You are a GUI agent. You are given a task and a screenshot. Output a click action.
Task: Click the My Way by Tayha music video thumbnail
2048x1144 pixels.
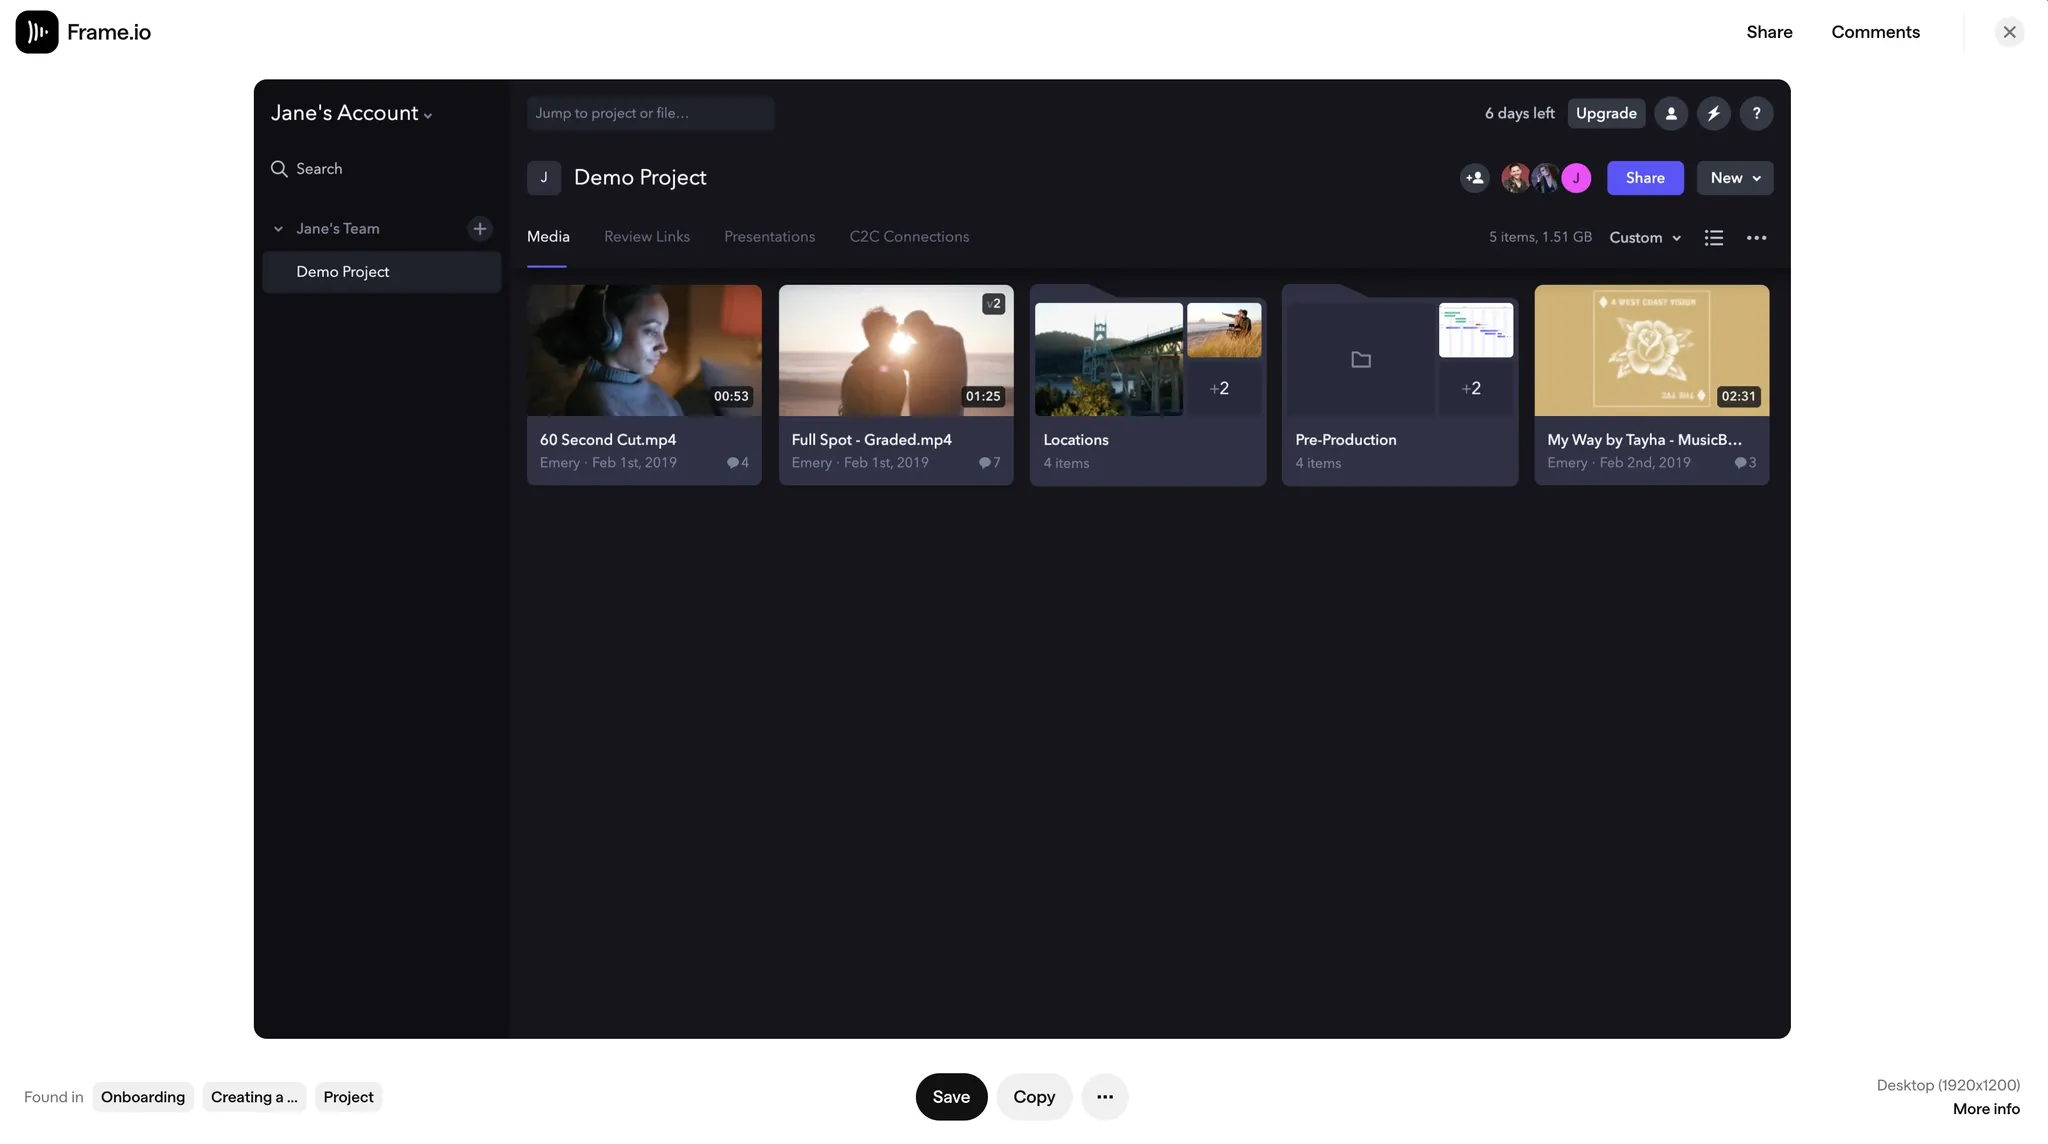click(x=1651, y=350)
